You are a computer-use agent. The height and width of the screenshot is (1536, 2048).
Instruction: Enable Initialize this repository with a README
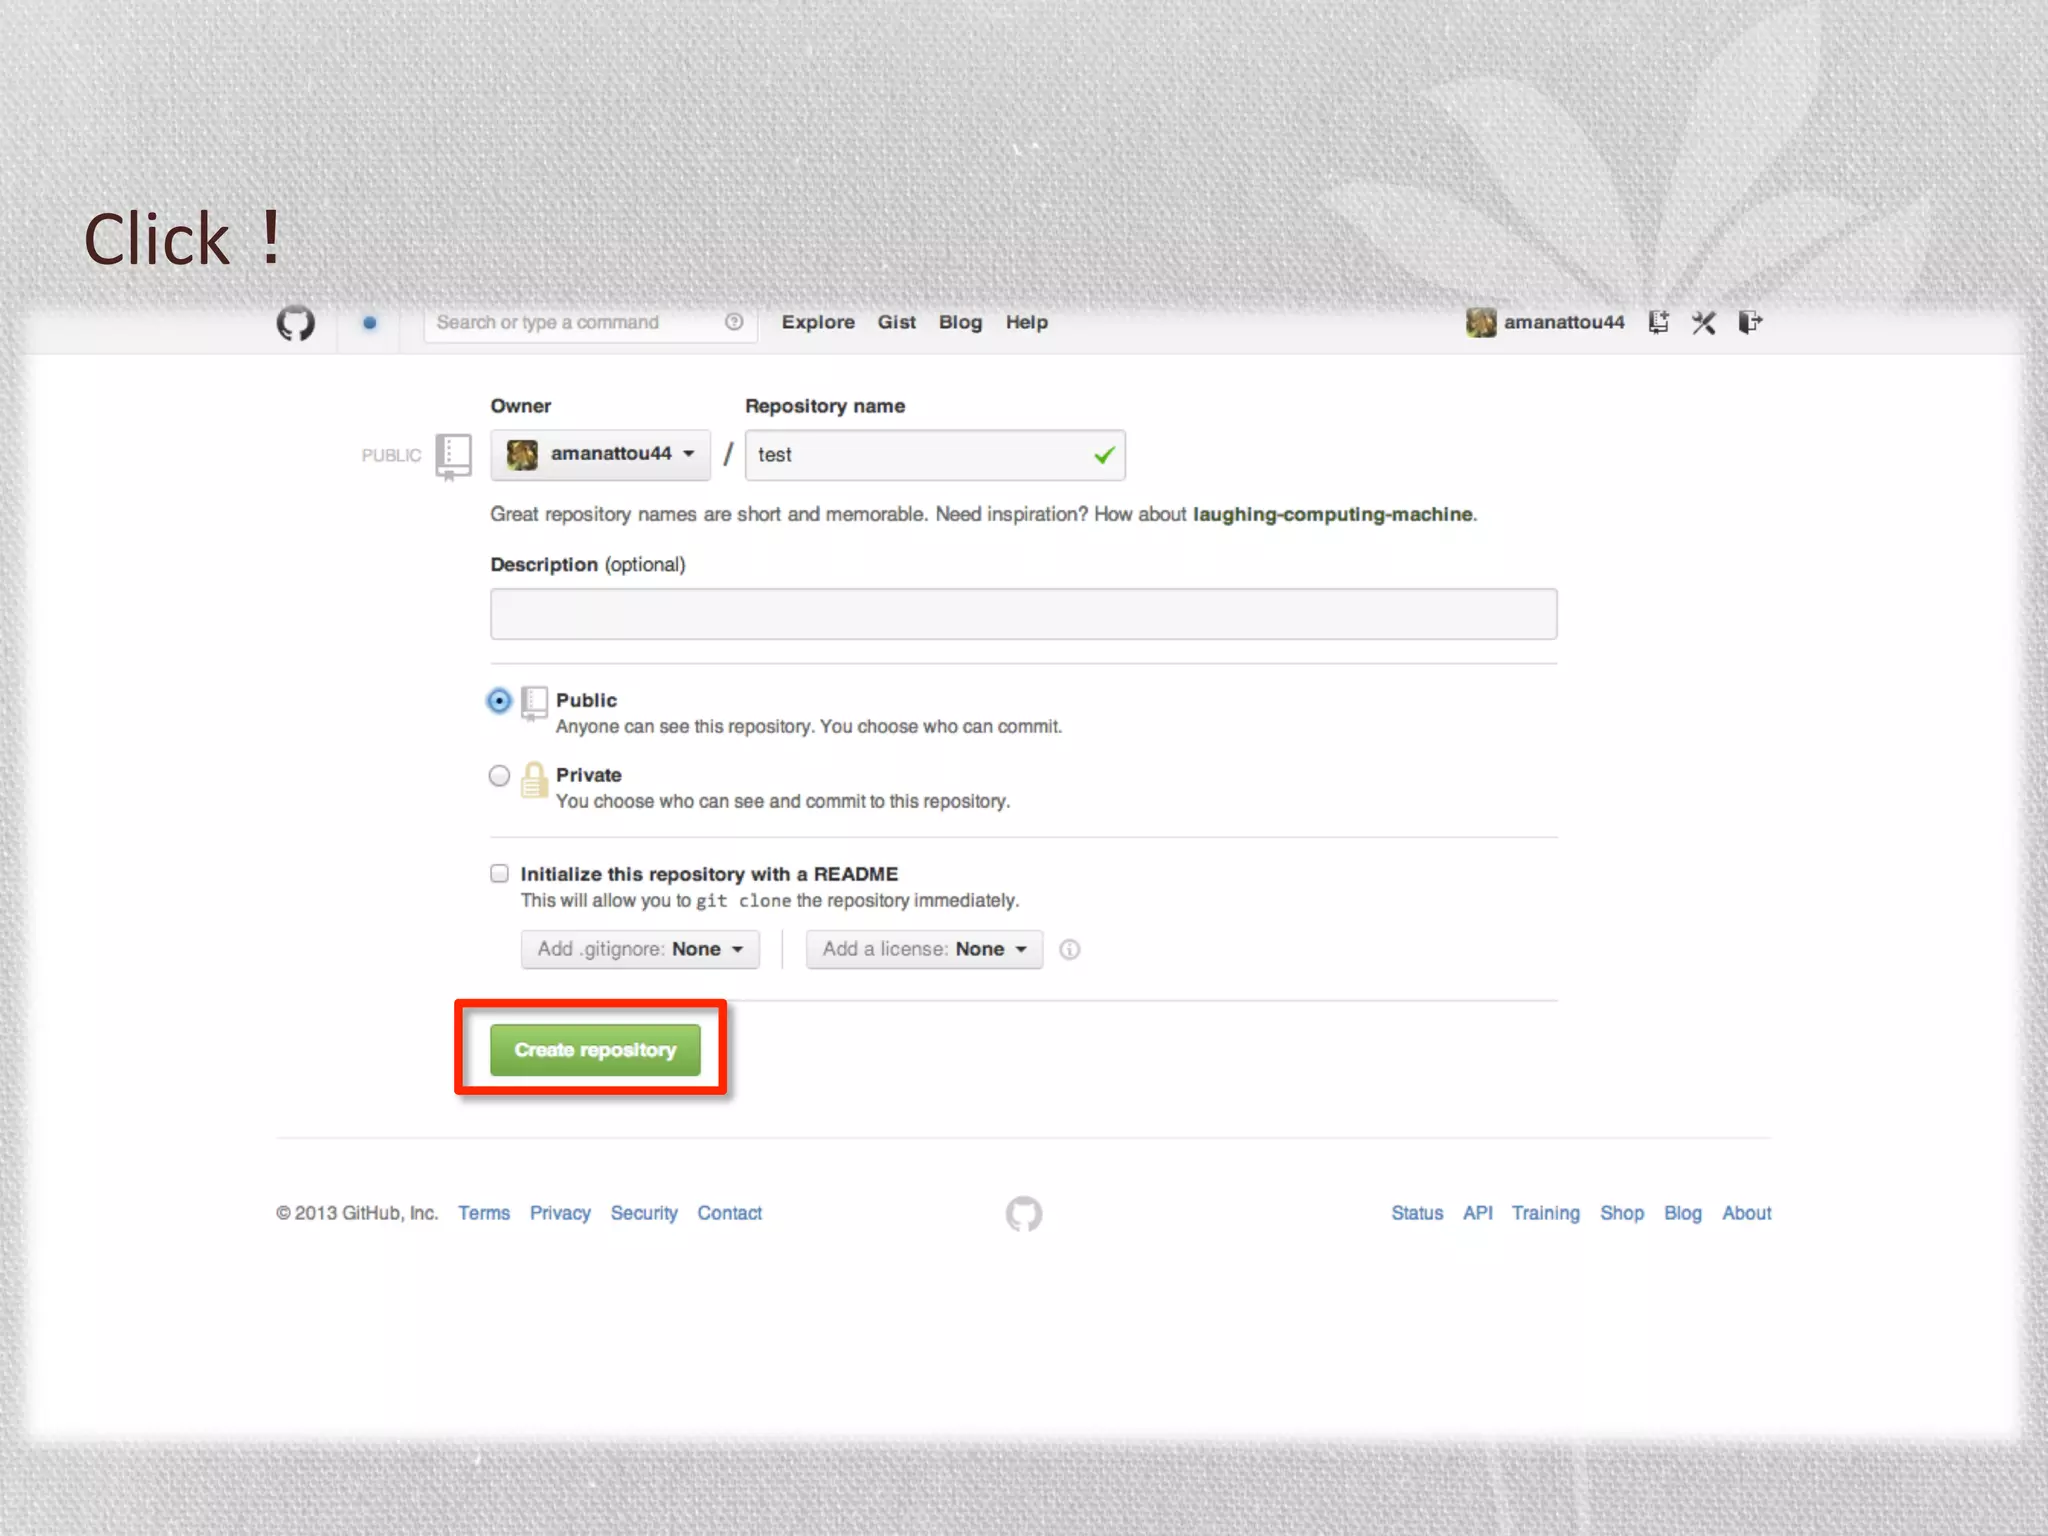[499, 874]
